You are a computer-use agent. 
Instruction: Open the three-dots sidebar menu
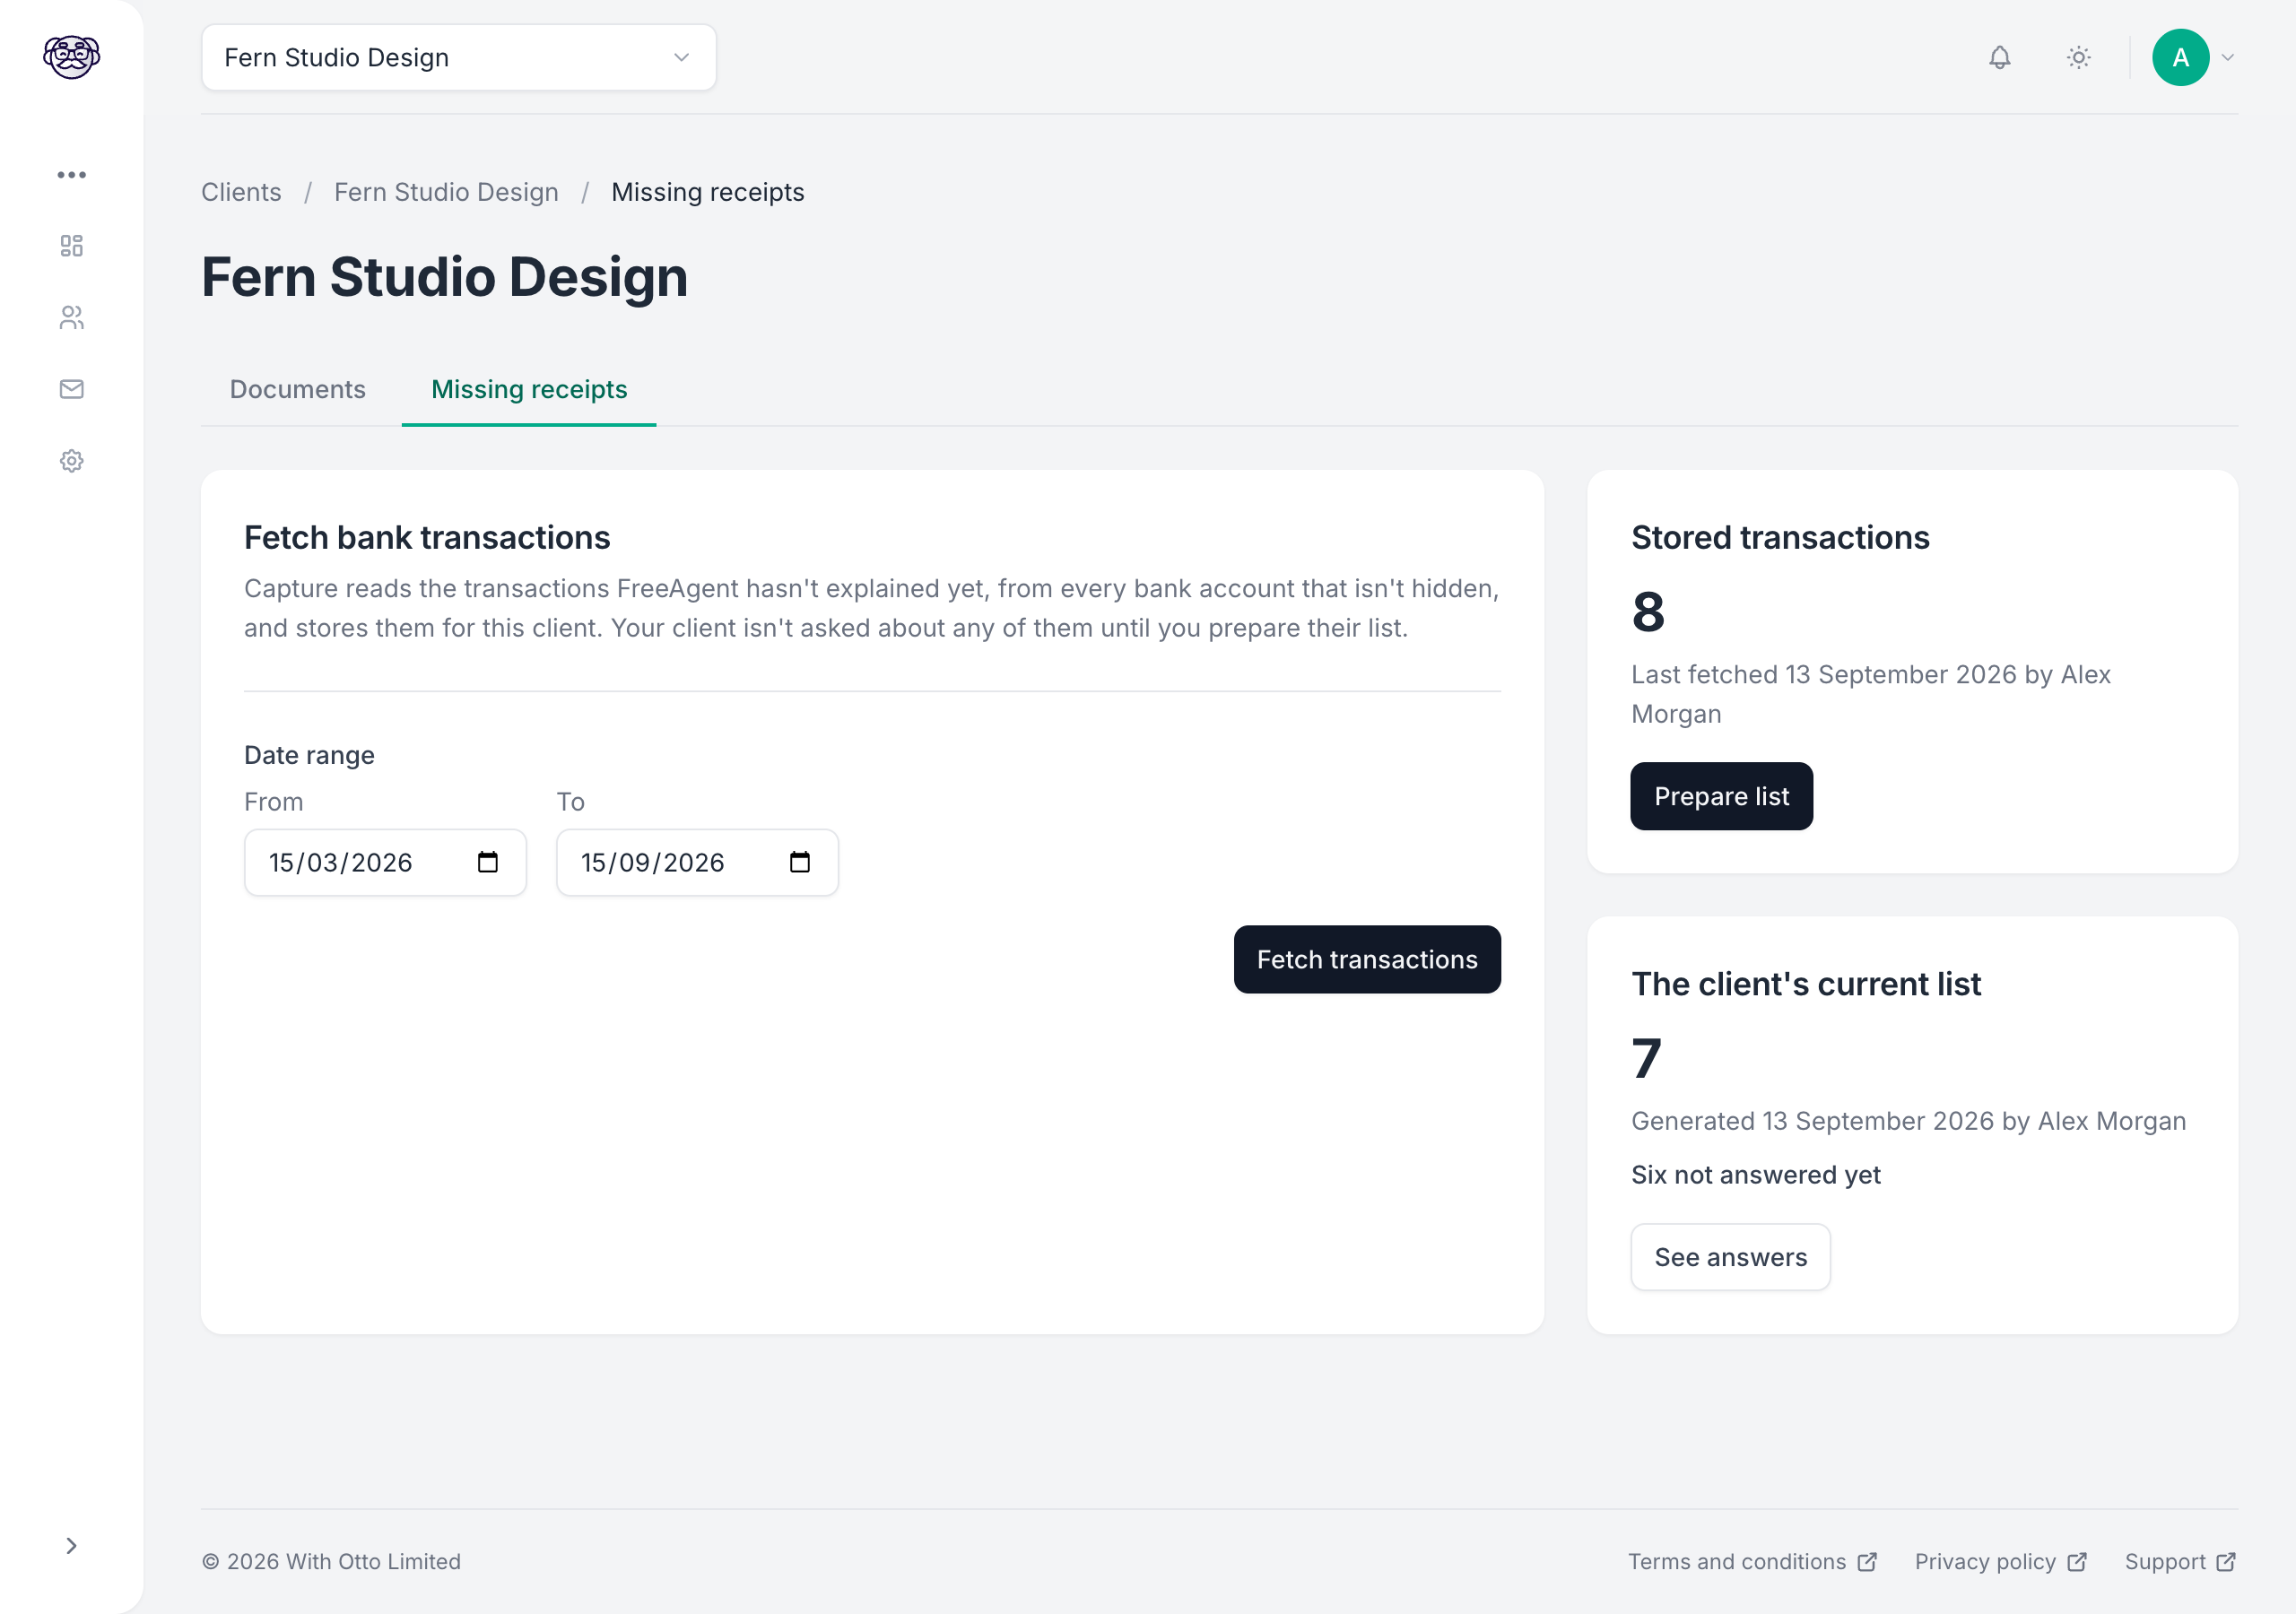pyautogui.click(x=72, y=175)
